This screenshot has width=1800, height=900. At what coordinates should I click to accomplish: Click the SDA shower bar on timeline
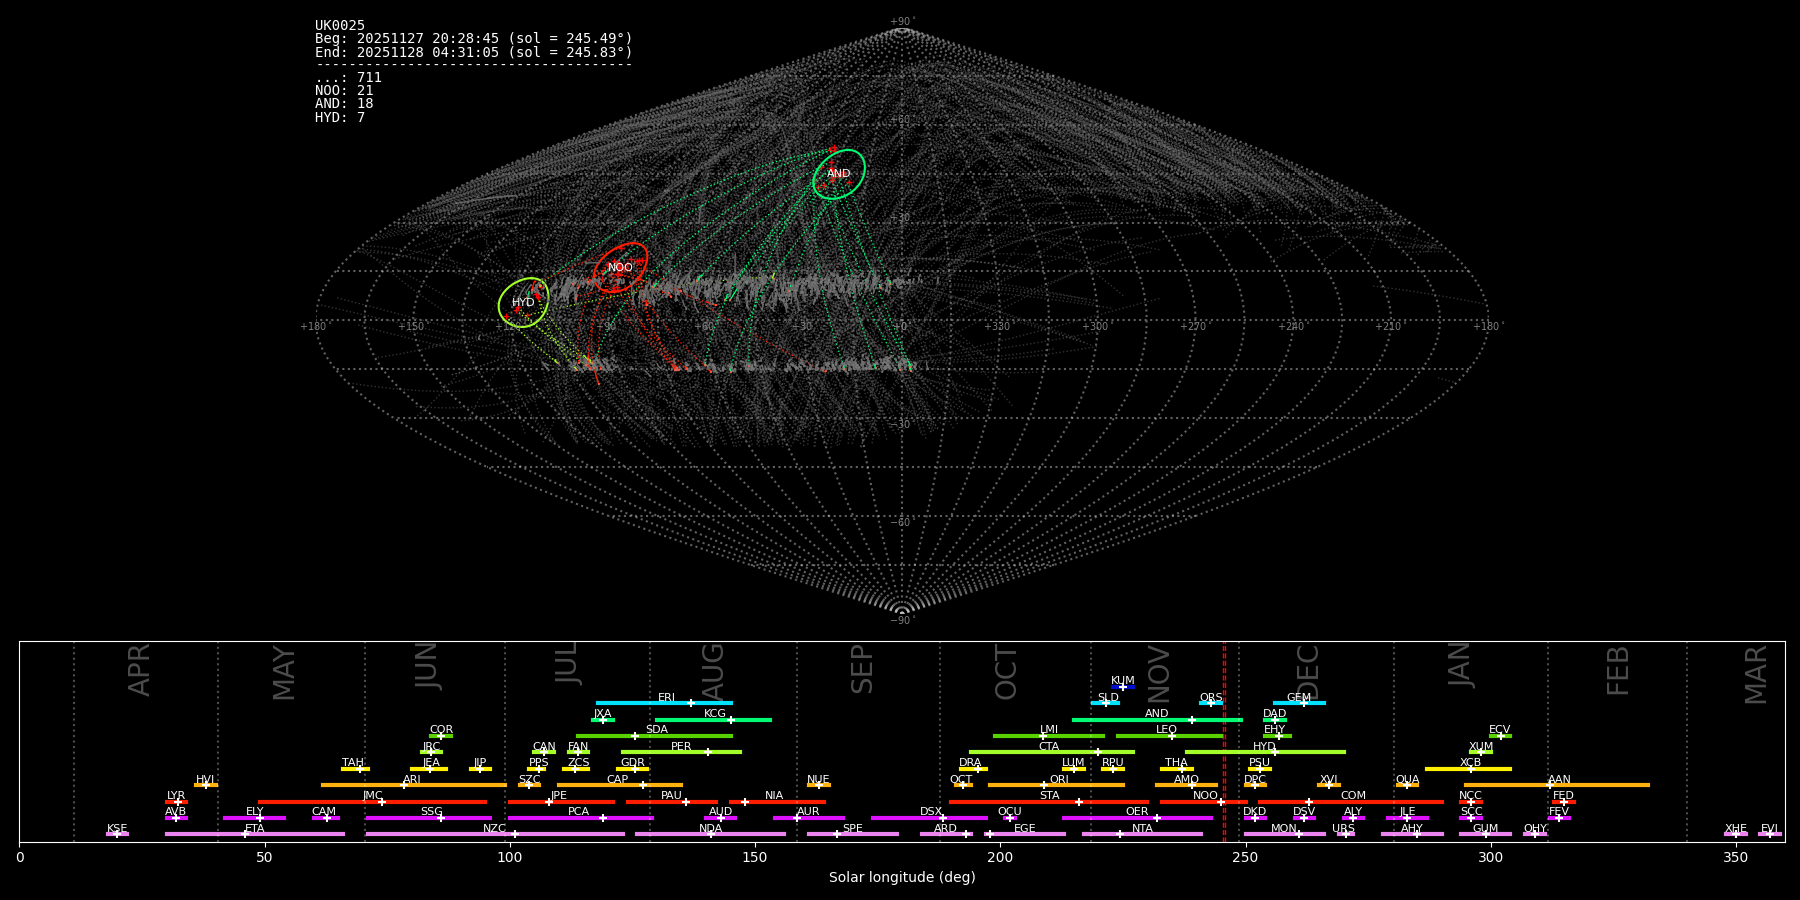coord(654,736)
